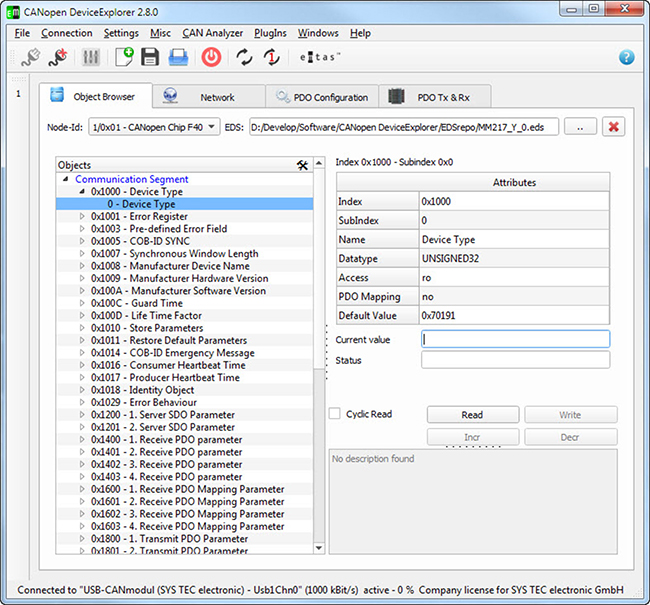Enable the Cyclic Read checkbox
Image resolution: width=650 pixels, height=605 pixels.
coord(335,414)
